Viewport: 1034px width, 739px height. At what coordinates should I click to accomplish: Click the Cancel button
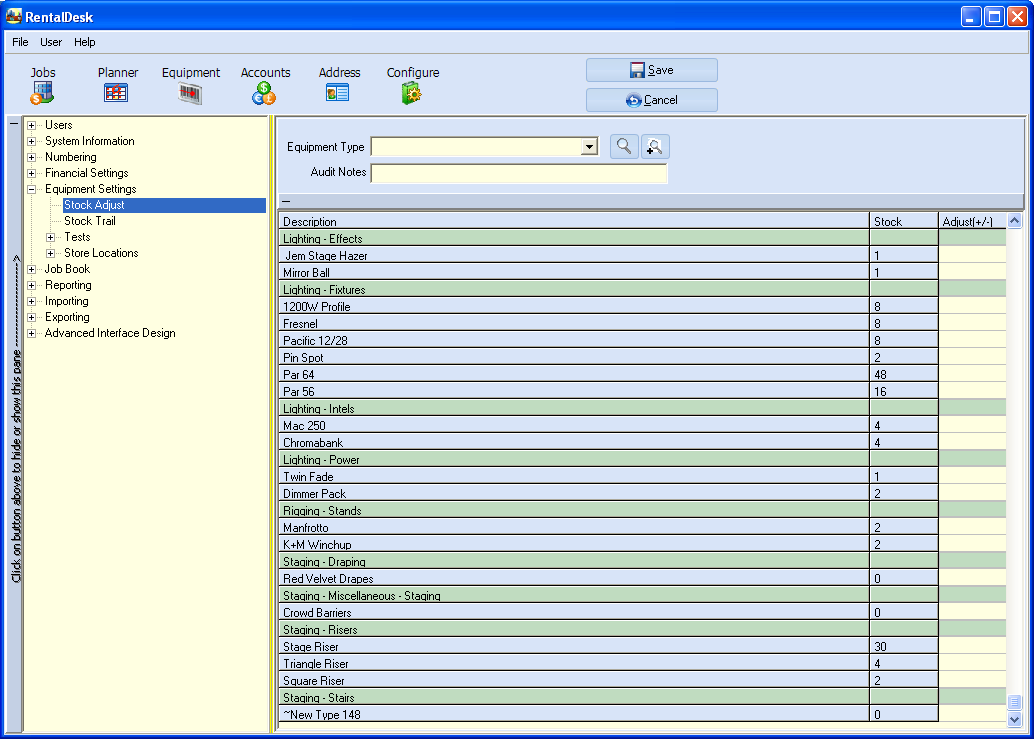tap(652, 100)
